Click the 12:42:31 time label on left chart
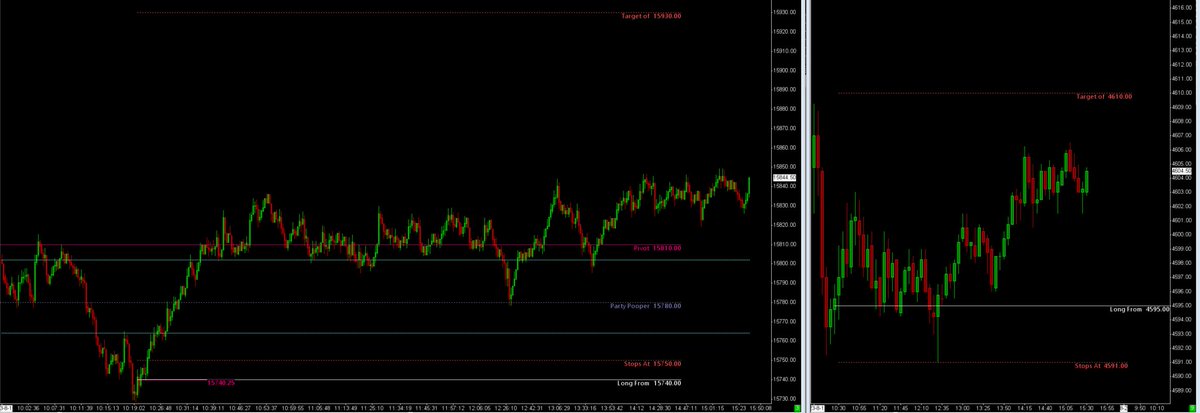Image resolution: width=1200 pixels, height=413 pixels. (534, 408)
